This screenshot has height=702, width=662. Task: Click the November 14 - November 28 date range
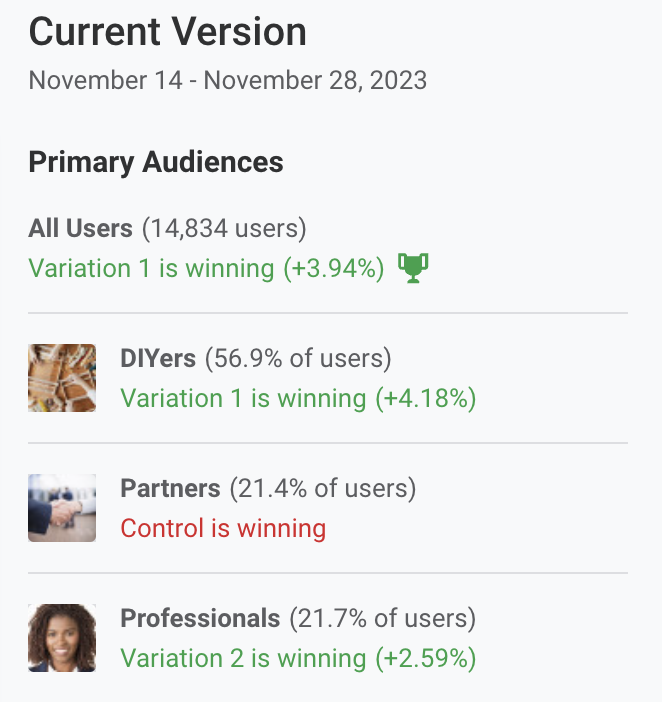click(x=228, y=81)
